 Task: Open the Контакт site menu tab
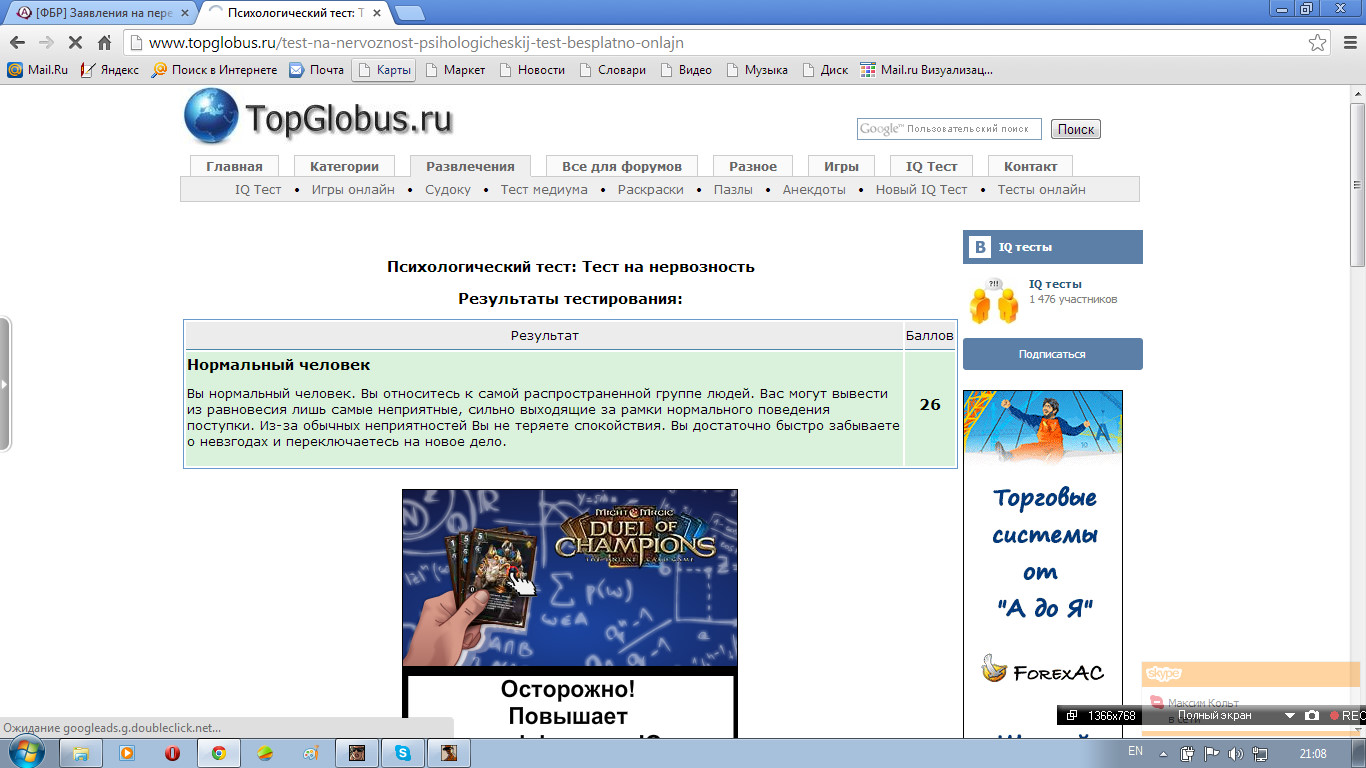coord(1030,166)
